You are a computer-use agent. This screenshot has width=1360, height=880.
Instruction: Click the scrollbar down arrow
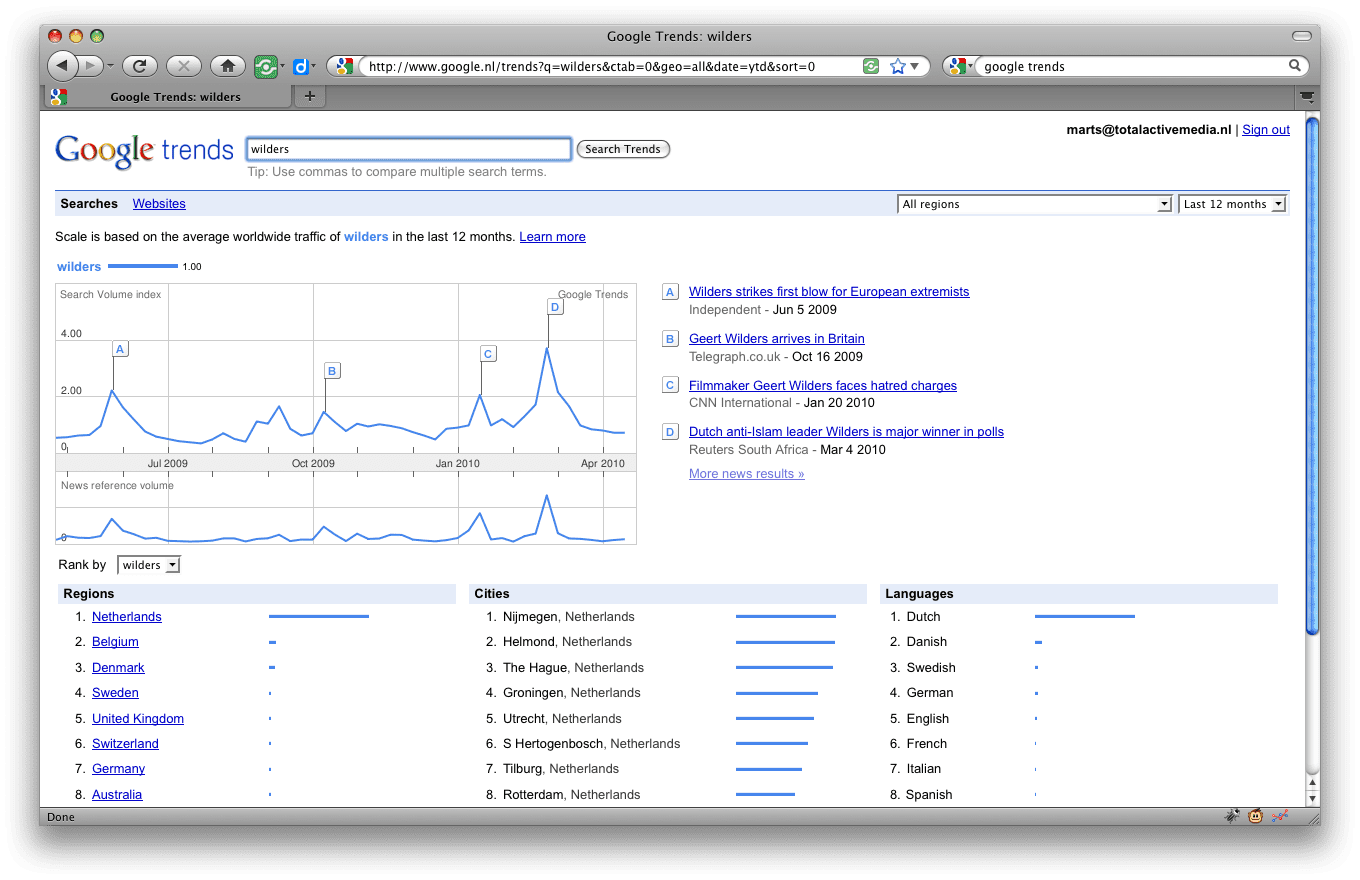[x=1312, y=799]
